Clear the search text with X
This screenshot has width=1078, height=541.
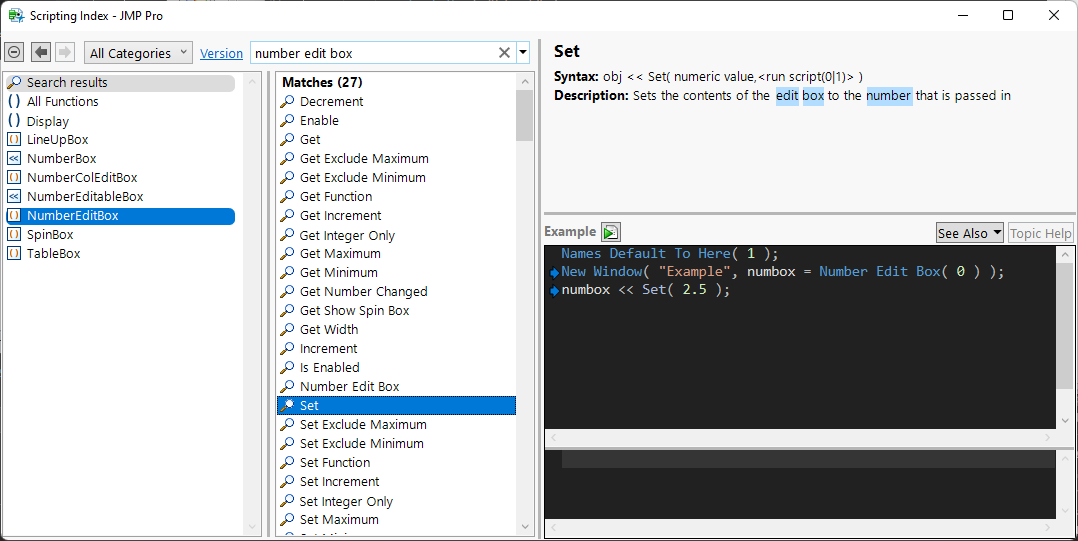pyautogui.click(x=504, y=53)
